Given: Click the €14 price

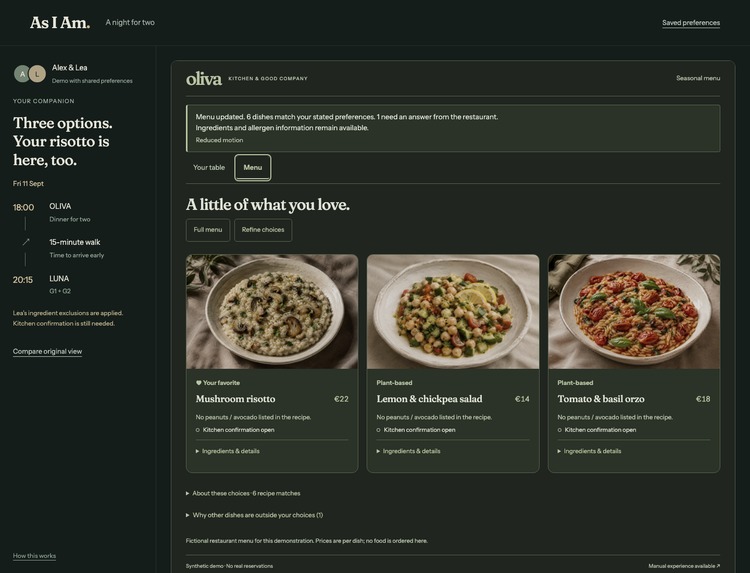Looking at the screenshot, I should [x=522, y=399].
